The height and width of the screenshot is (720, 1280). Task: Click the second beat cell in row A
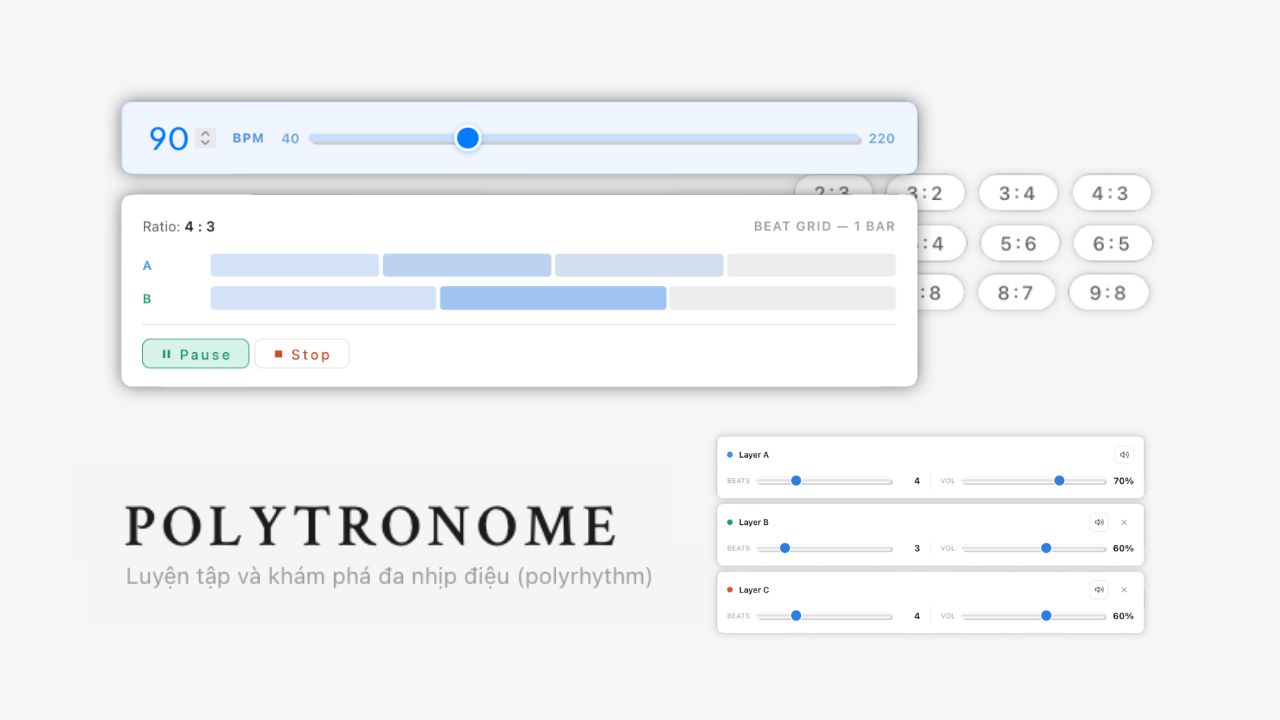click(467, 265)
